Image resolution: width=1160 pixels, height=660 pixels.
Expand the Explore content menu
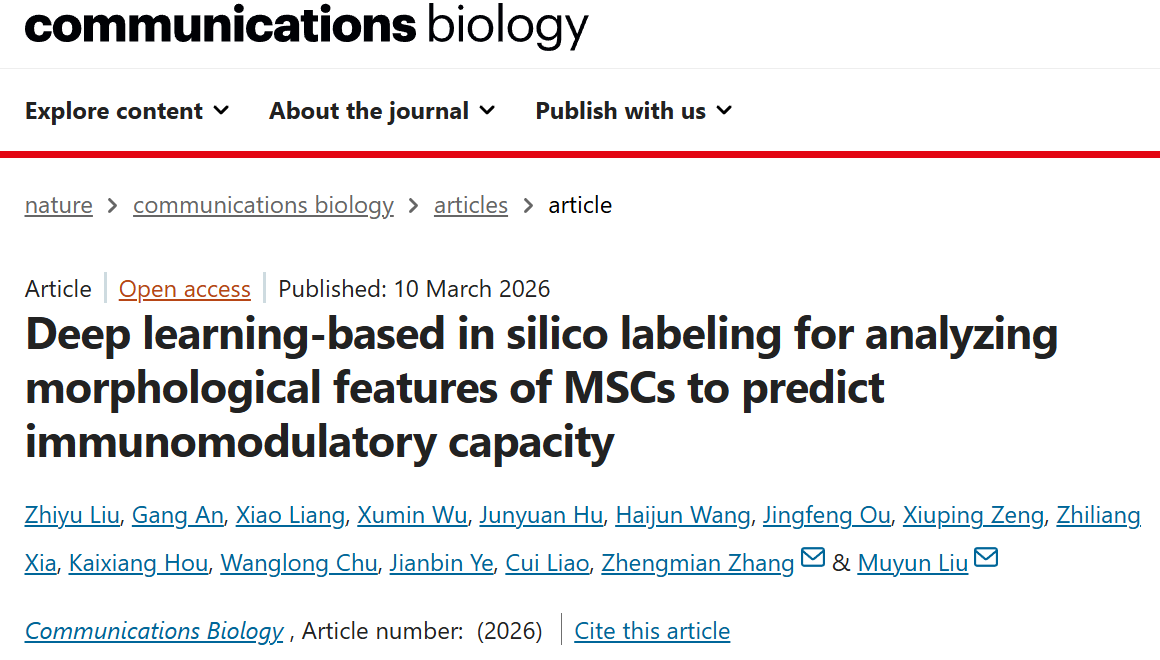[127, 111]
